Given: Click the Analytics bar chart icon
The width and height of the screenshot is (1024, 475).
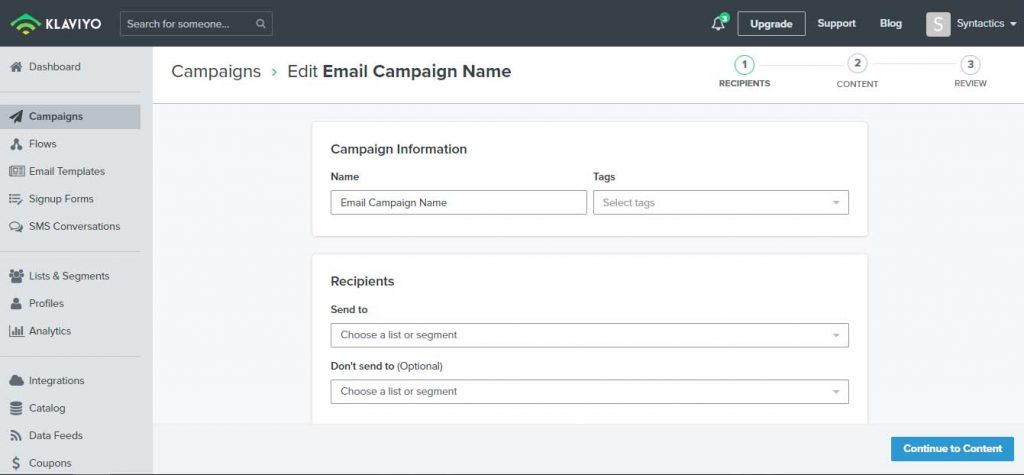Looking at the screenshot, I should tap(16, 331).
